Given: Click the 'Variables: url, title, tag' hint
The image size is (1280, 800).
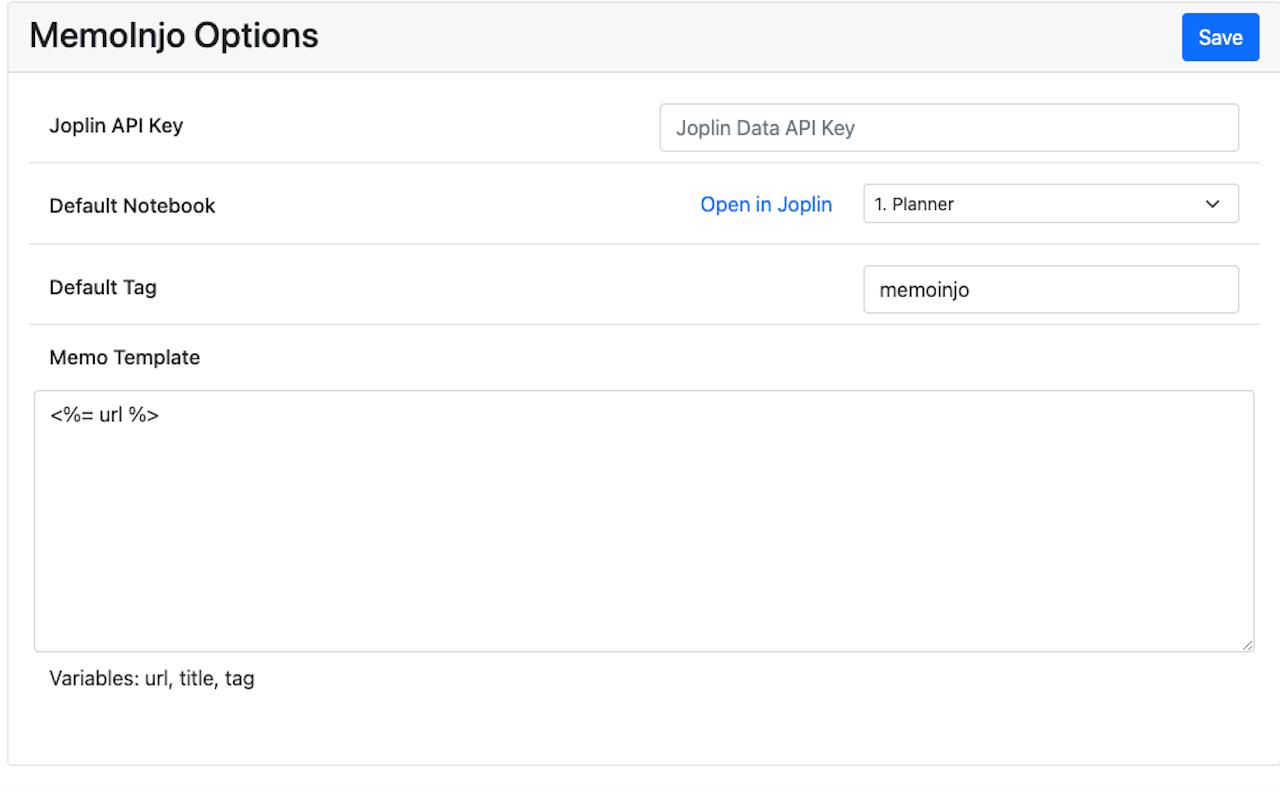Looking at the screenshot, I should (152, 679).
